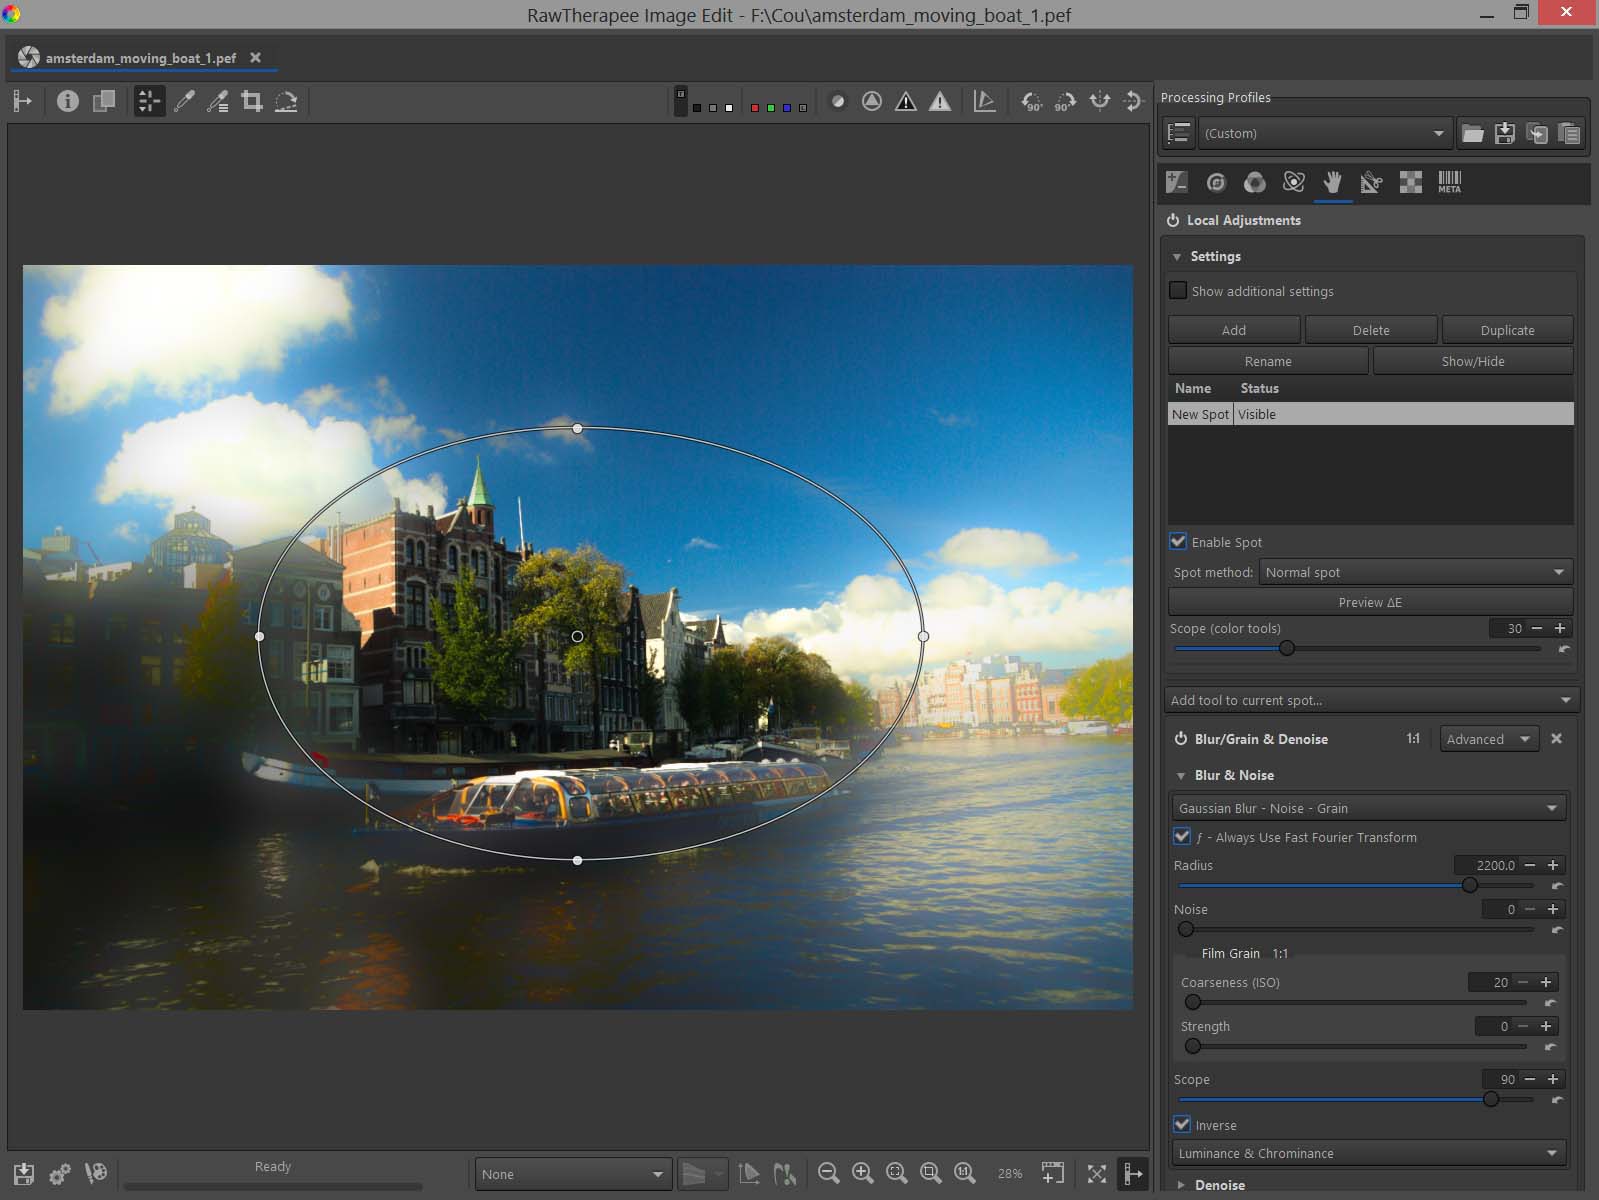The image size is (1599, 1200).
Task: Select the crop tool icon
Action: [252, 101]
